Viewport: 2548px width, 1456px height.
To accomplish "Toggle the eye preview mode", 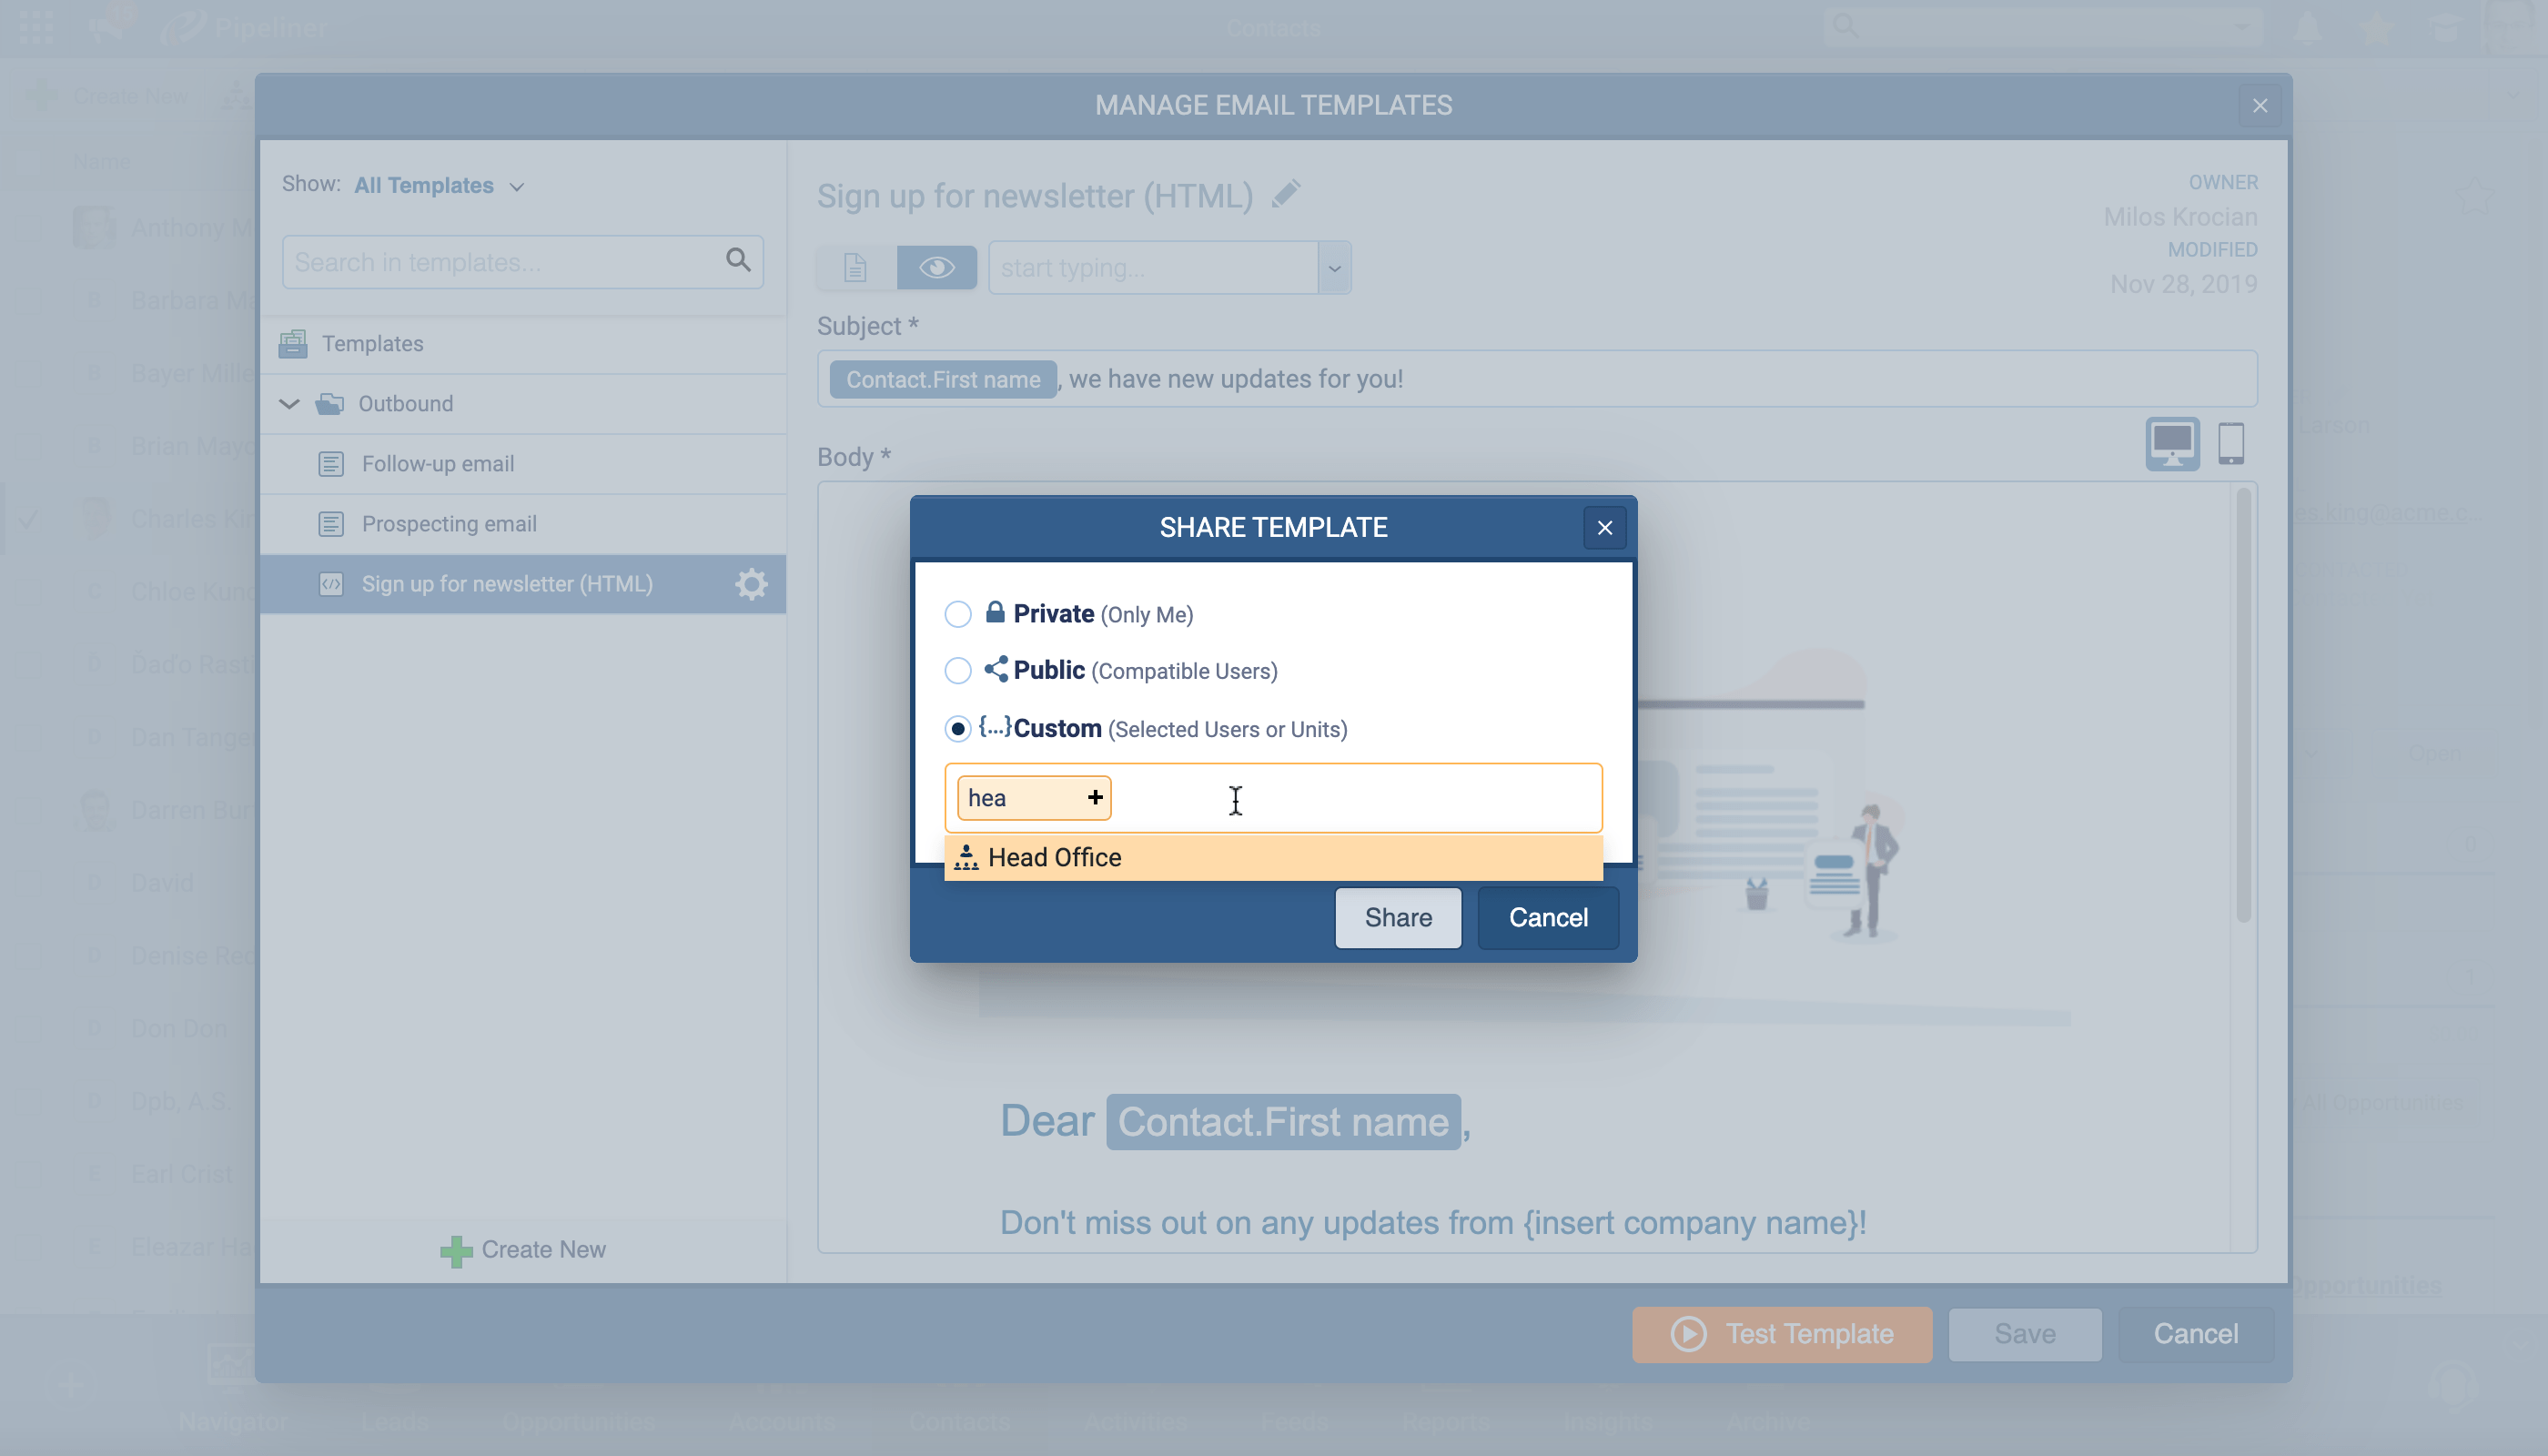I will [936, 267].
